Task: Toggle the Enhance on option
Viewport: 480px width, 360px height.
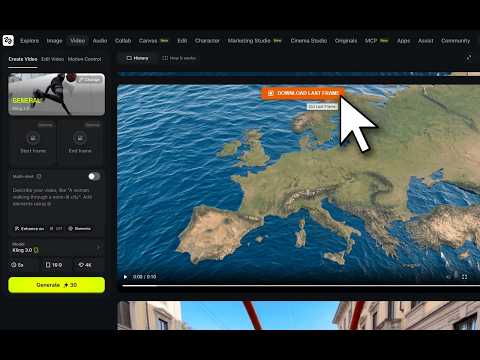Action: tap(29, 229)
